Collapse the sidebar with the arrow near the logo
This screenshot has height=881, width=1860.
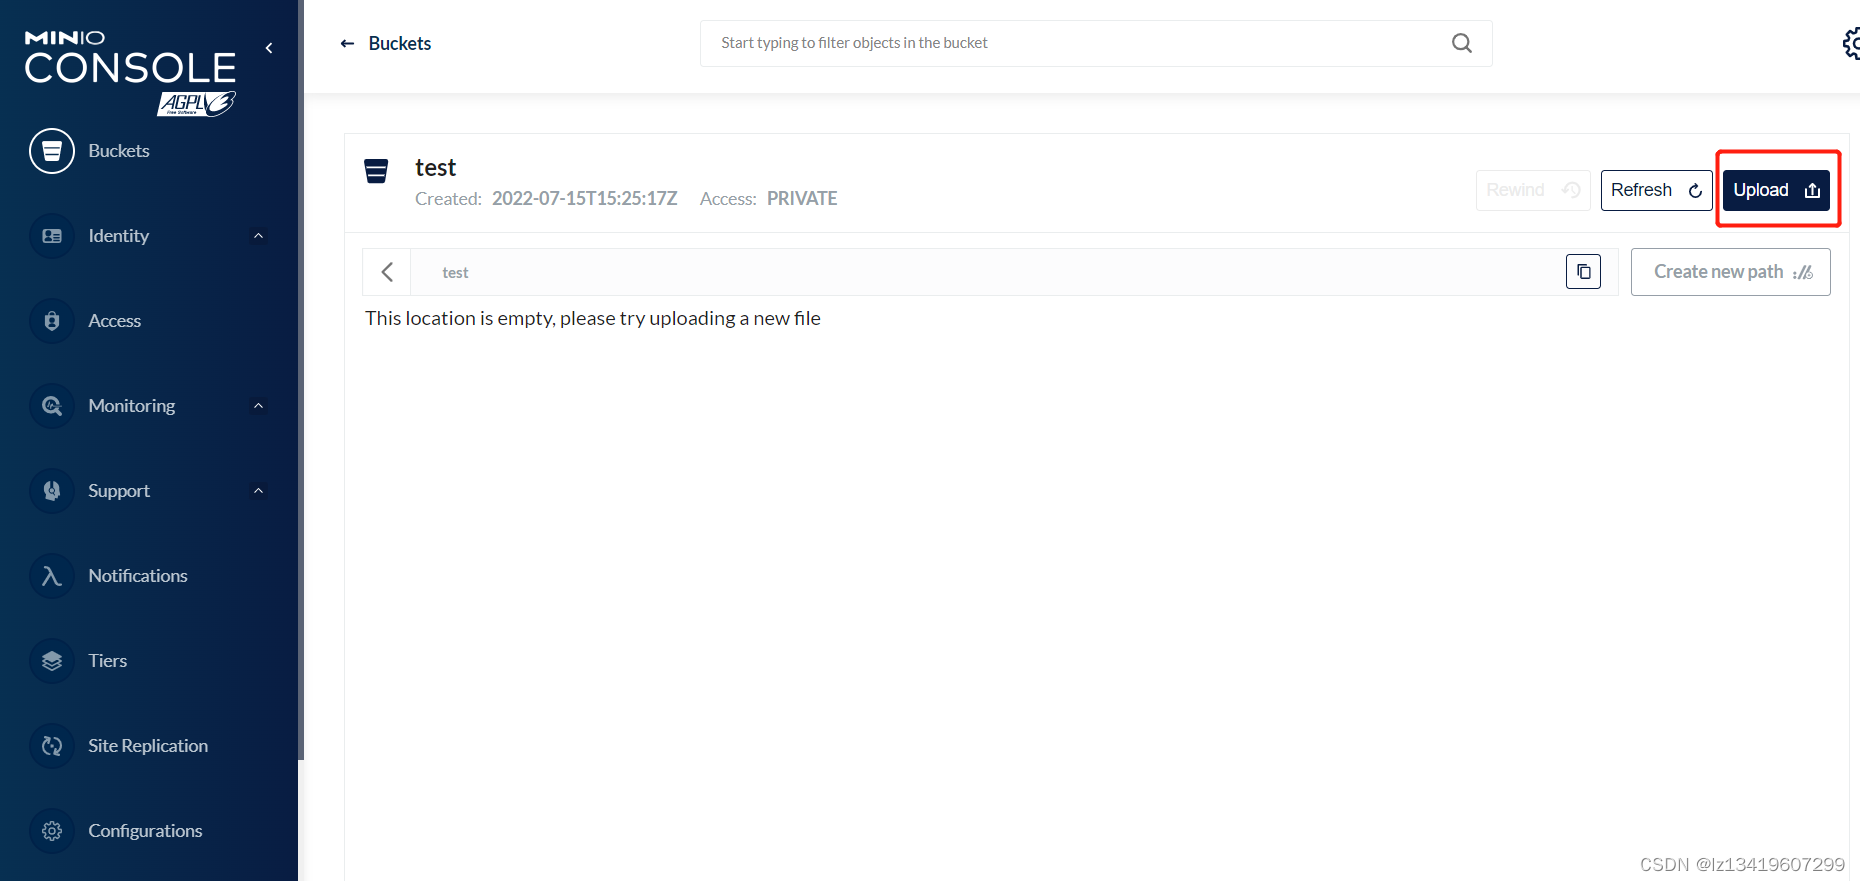click(269, 48)
